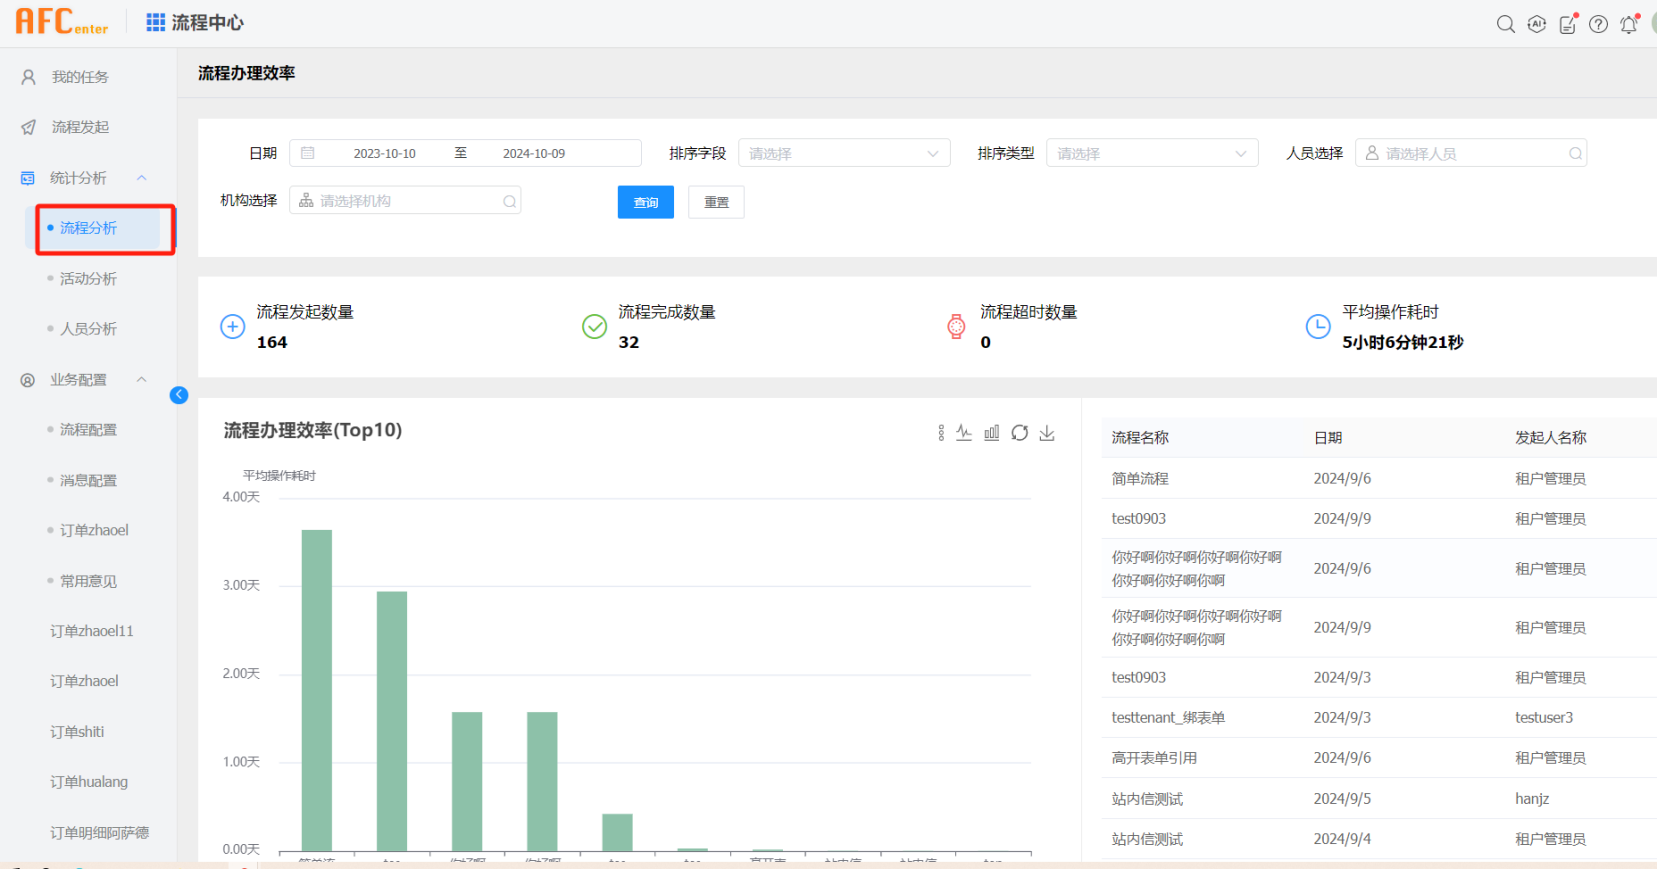Collapse the sidebar with blue arrow

[179, 395]
